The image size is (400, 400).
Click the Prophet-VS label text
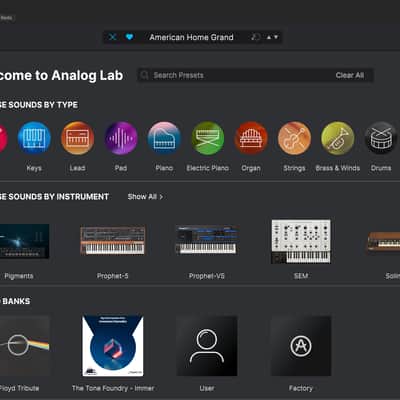(x=207, y=276)
